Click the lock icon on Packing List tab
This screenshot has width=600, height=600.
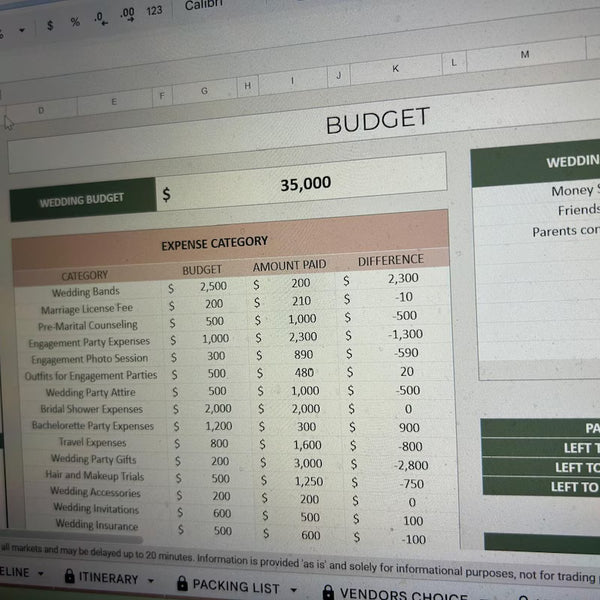pos(182,582)
